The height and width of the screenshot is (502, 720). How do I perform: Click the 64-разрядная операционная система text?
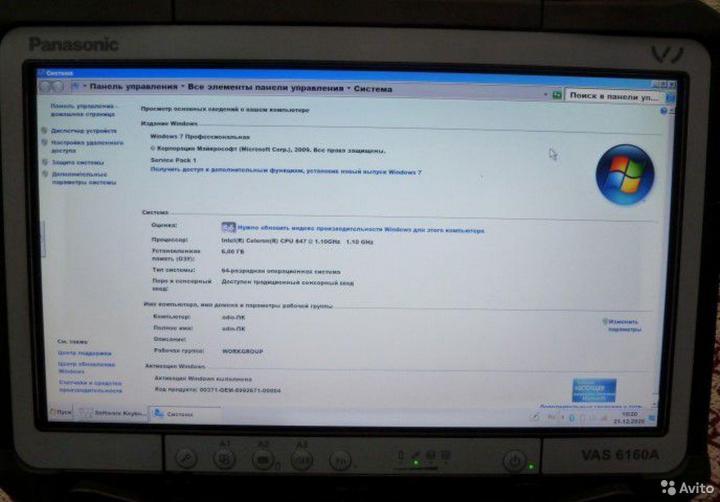[281, 271]
